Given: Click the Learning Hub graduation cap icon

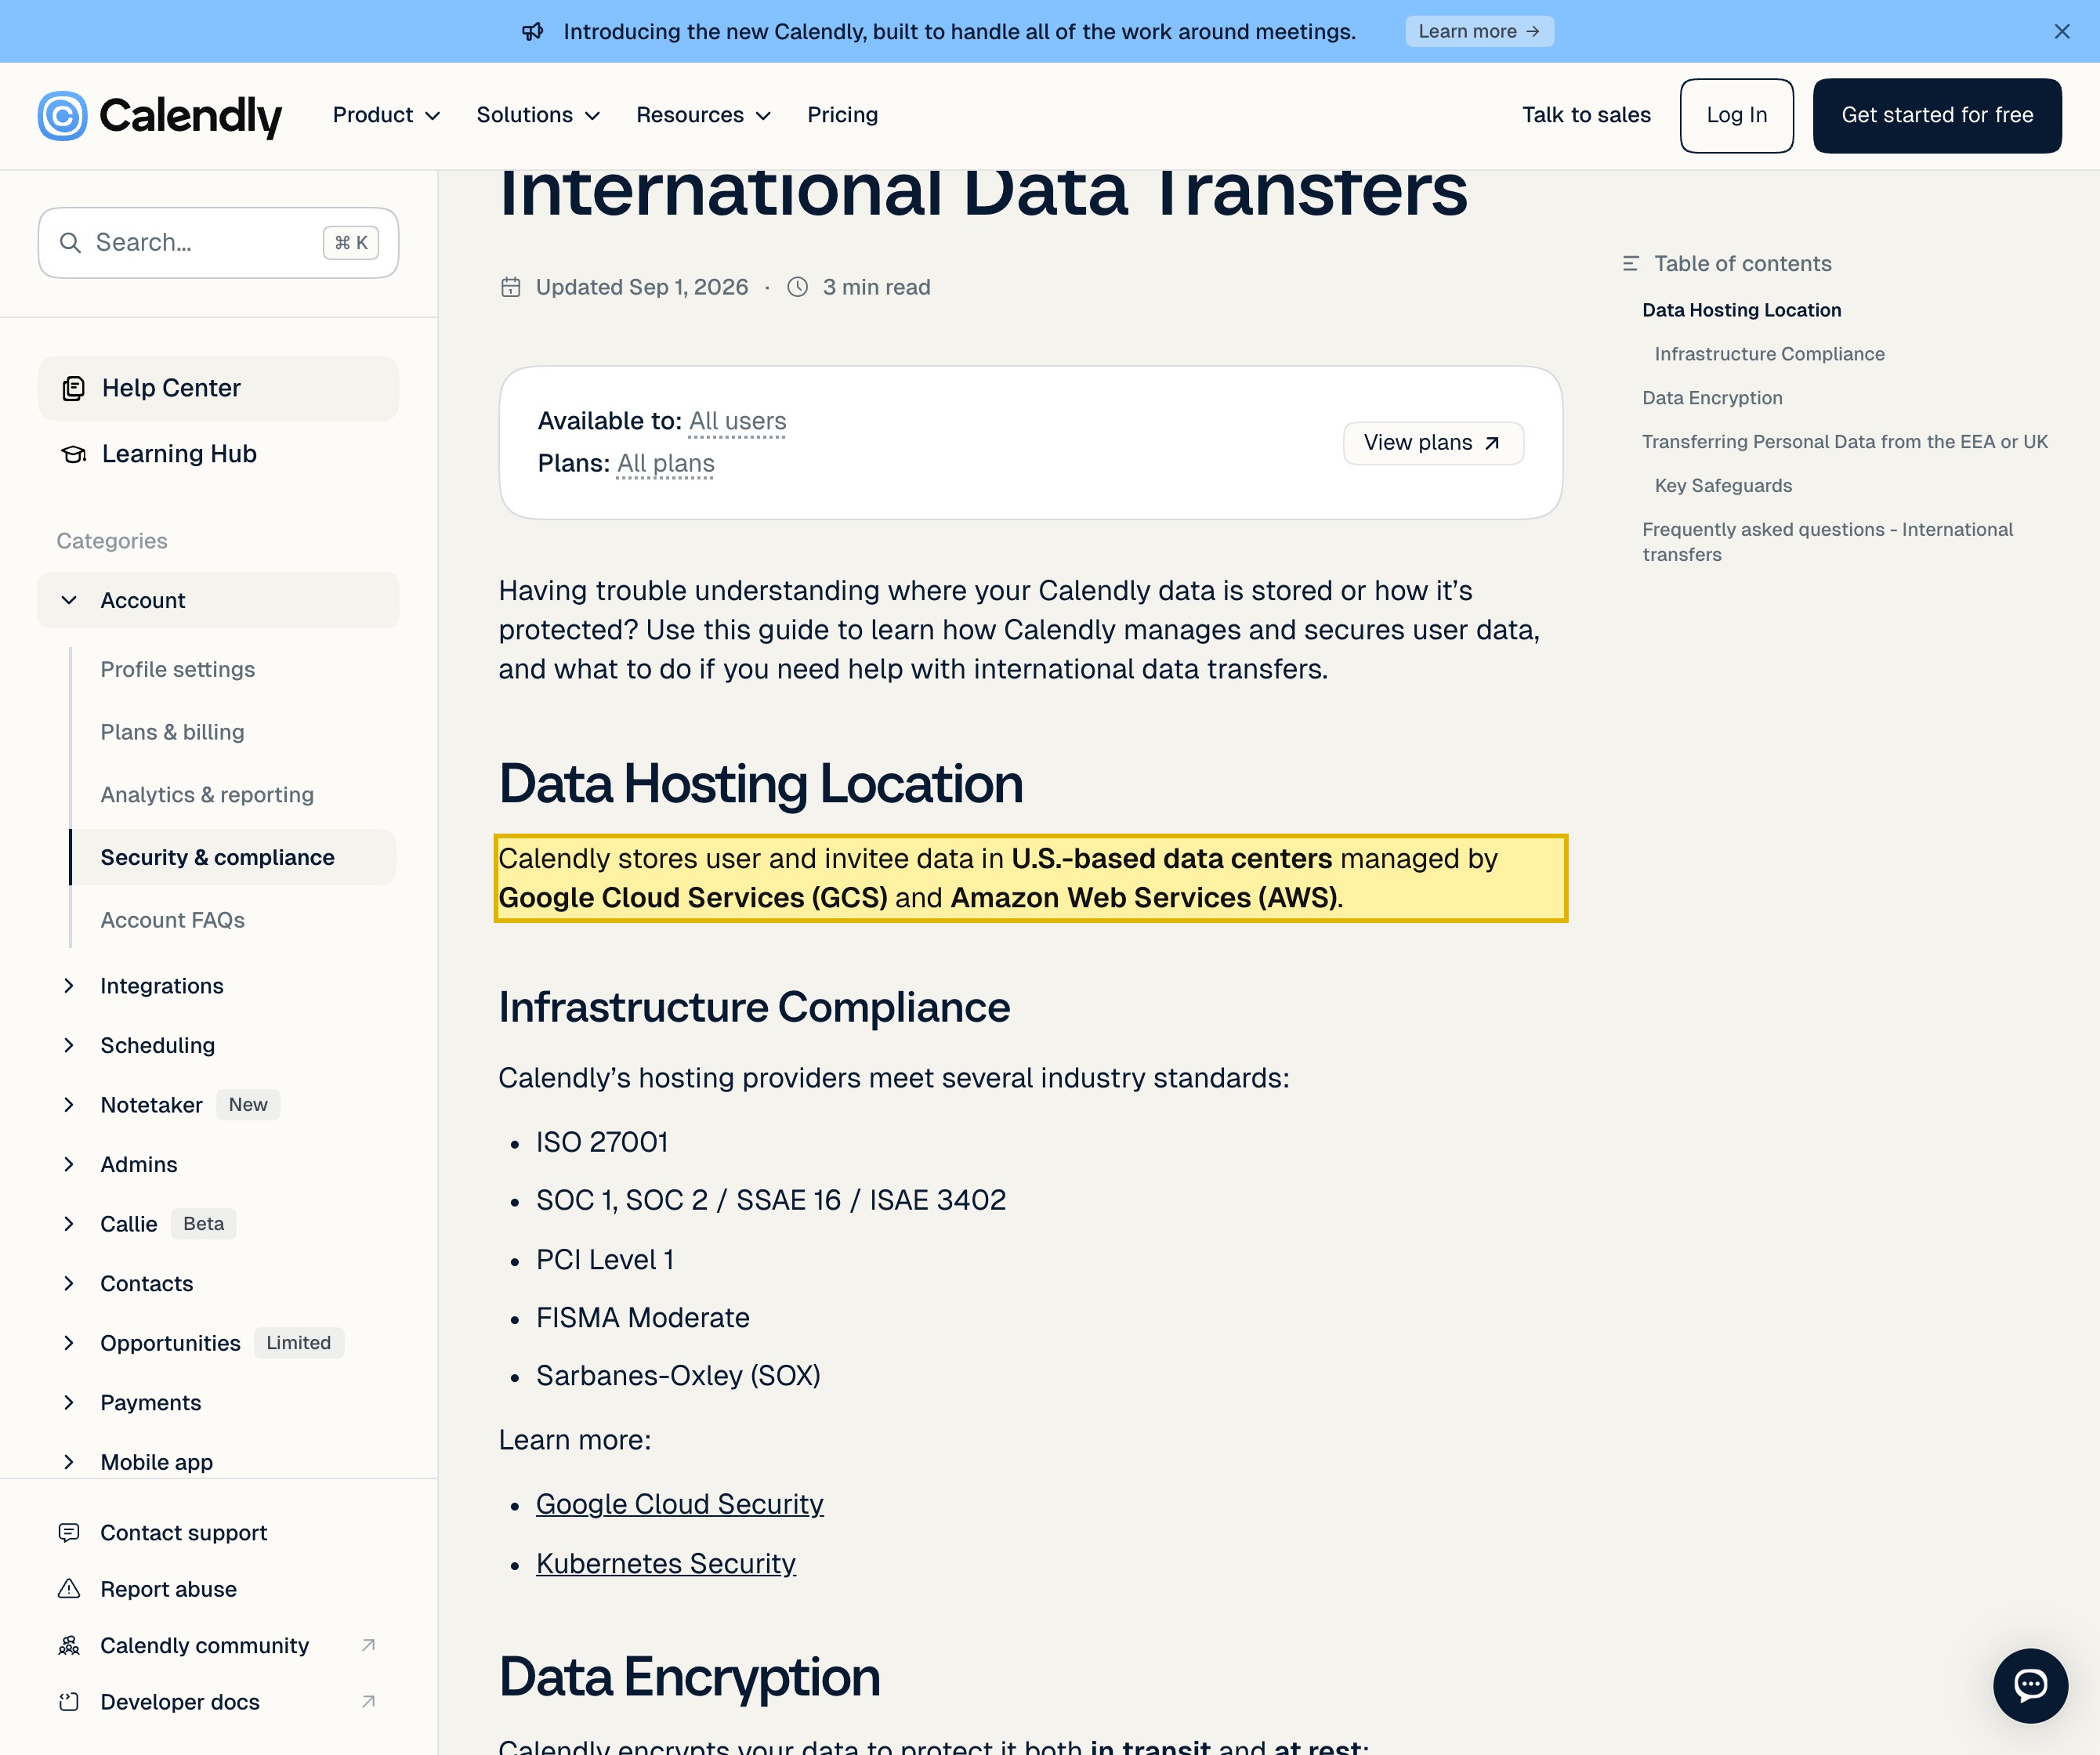Looking at the screenshot, I should point(73,454).
